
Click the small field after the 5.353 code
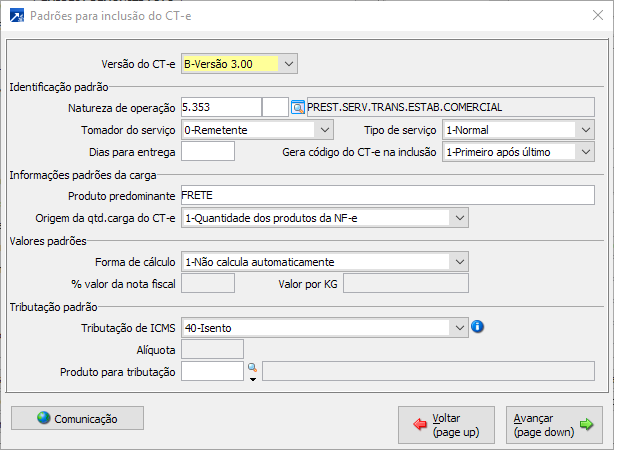coord(275,107)
